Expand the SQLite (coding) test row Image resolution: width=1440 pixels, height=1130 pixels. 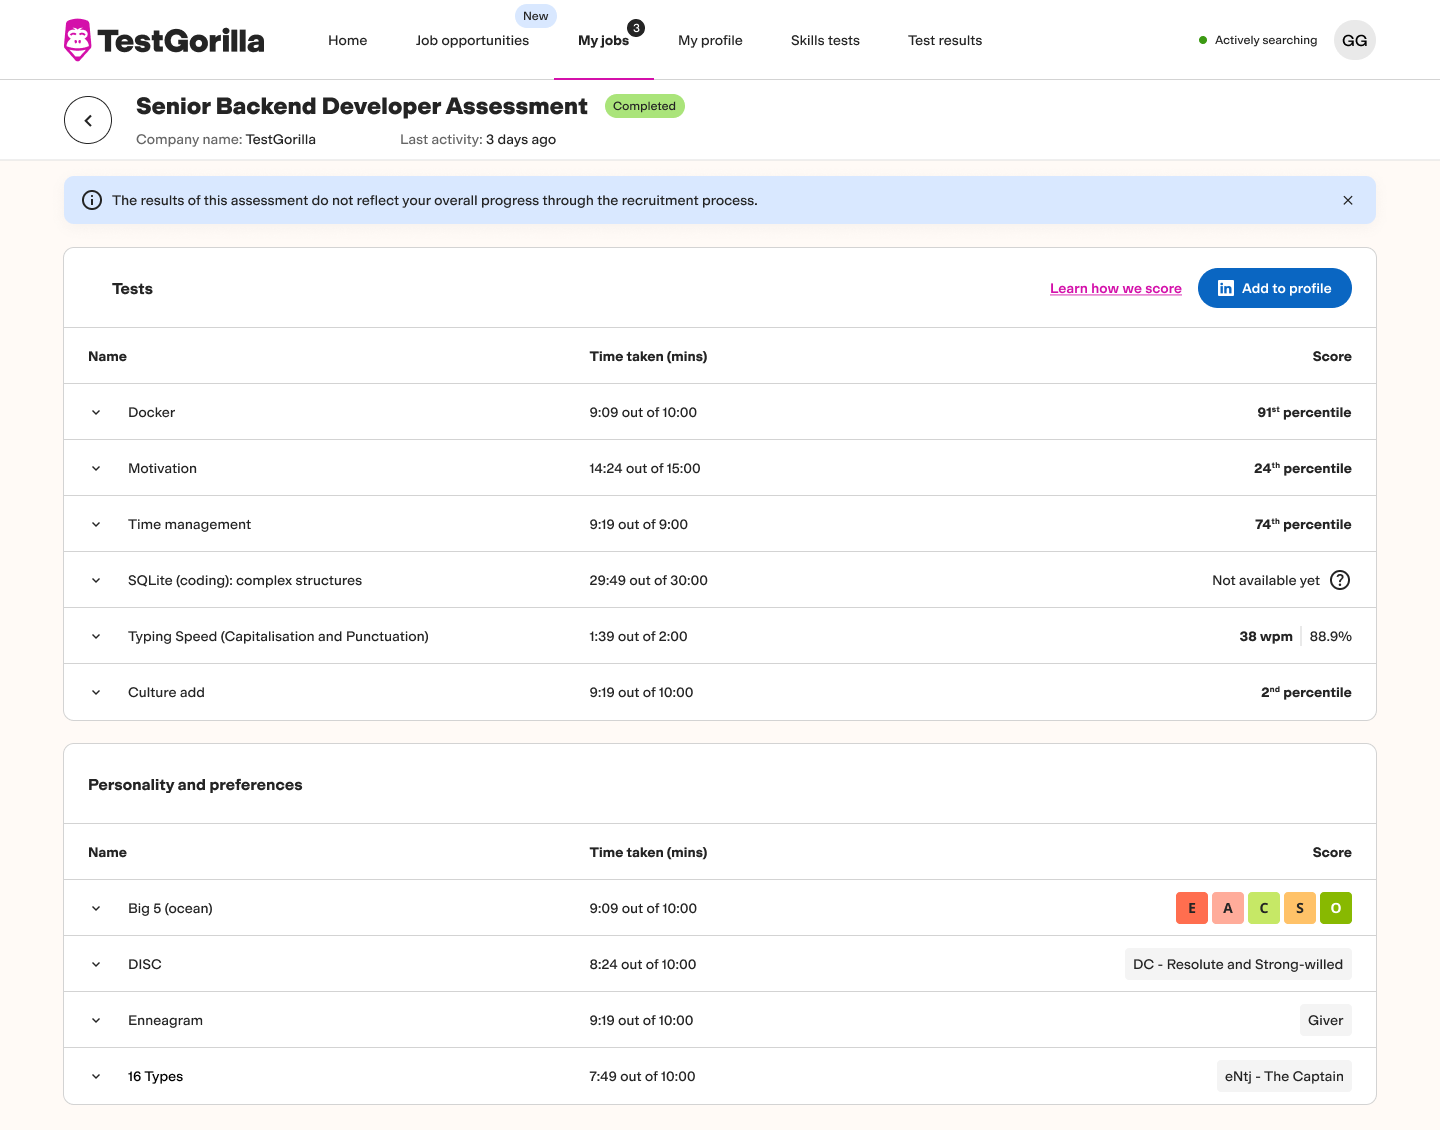(96, 580)
